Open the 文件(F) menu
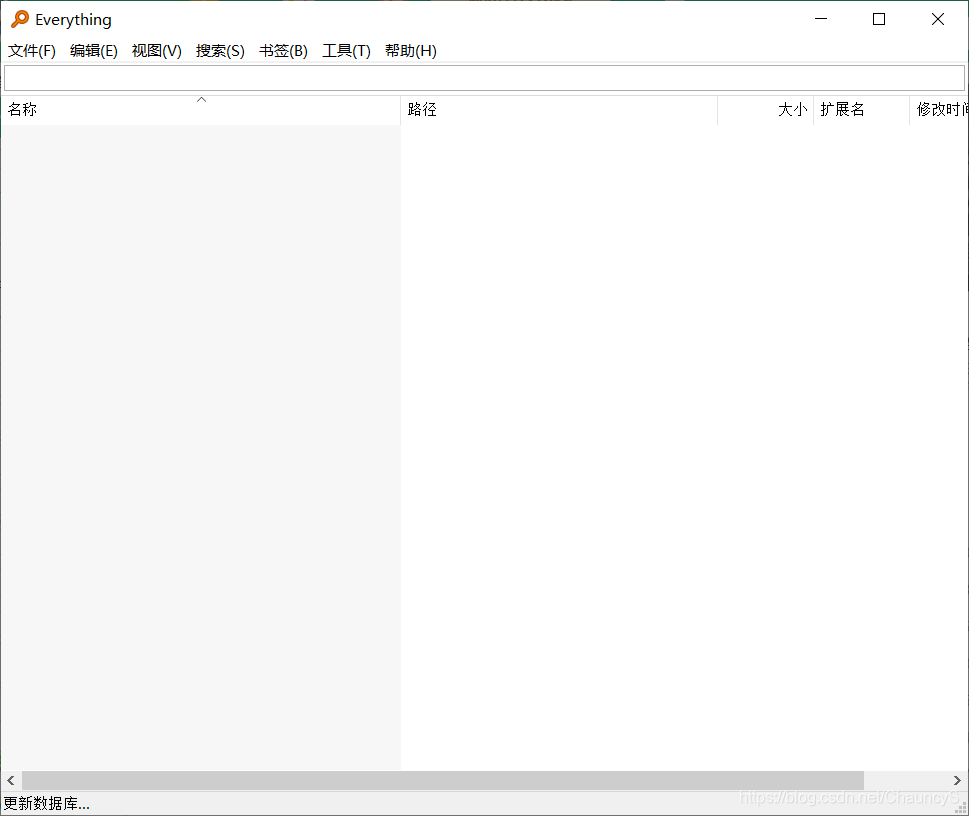Image resolution: width=969 pixels, height=816 pixels. [x=32, y=51]
